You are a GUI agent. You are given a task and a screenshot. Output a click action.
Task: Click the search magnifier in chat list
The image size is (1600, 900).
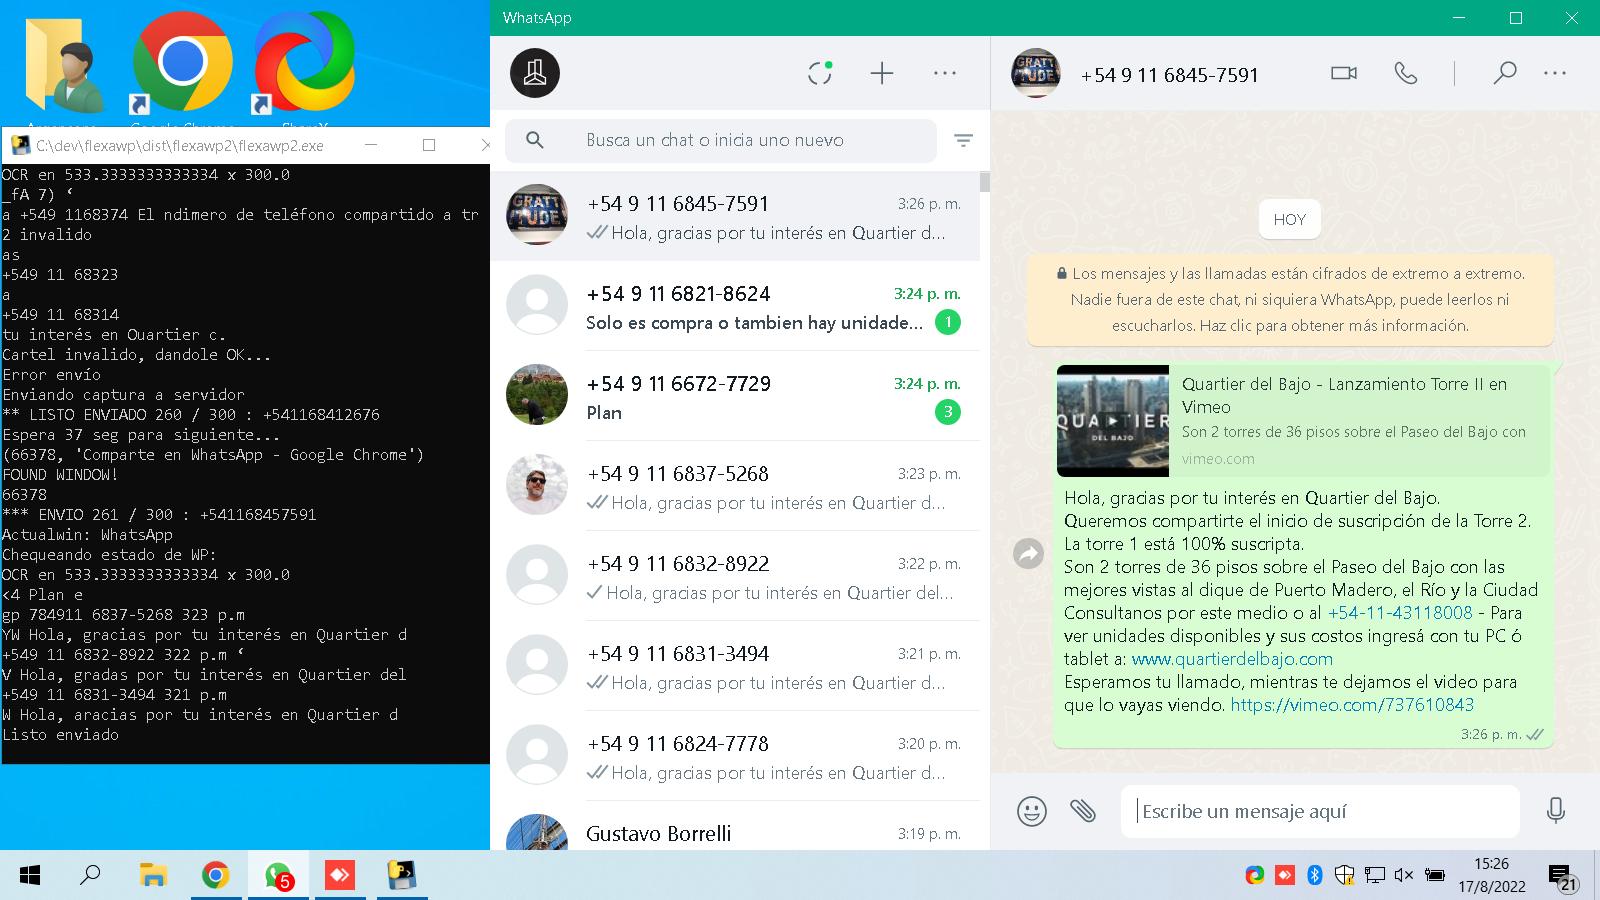click(x=535, y=140)
